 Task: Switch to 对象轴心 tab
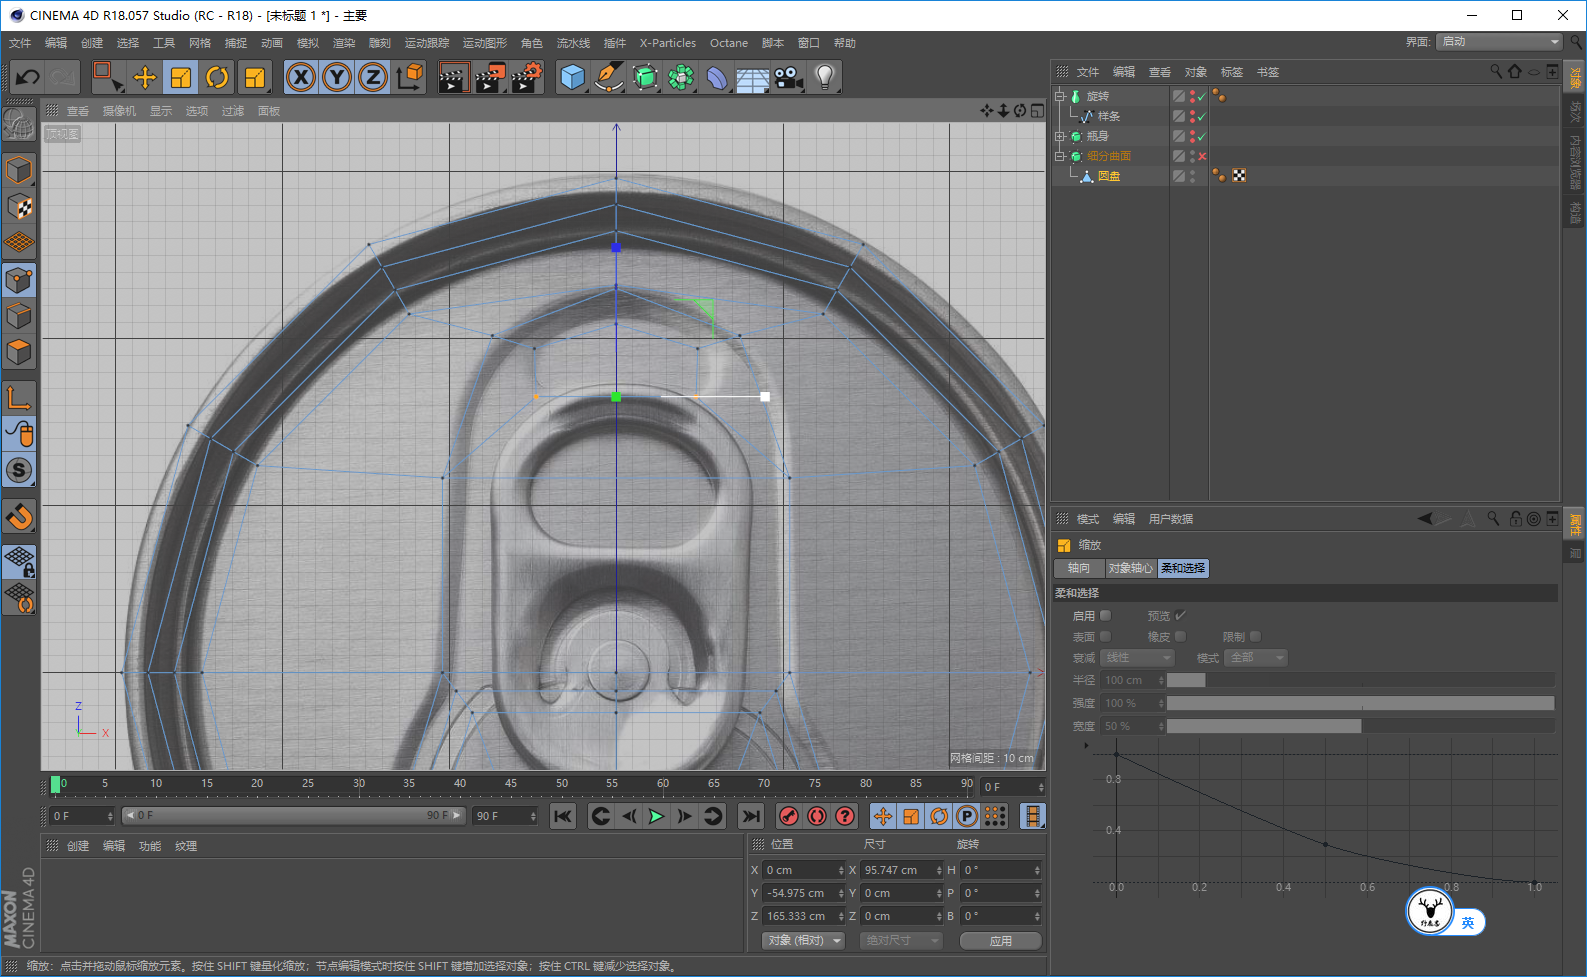(x=1130, y=568)
